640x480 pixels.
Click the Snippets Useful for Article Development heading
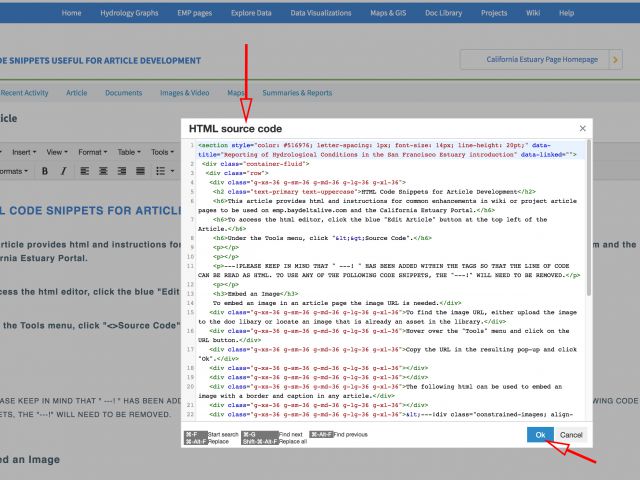100,61
